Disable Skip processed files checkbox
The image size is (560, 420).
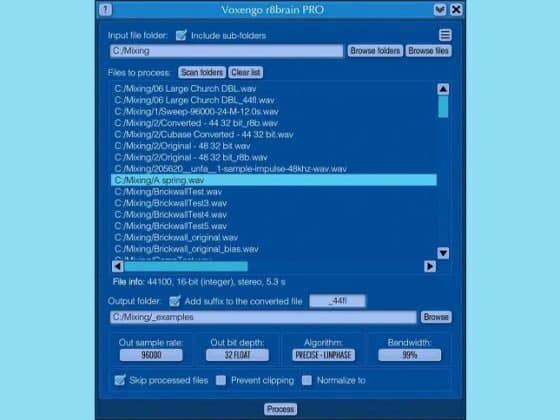pos(120,380)
